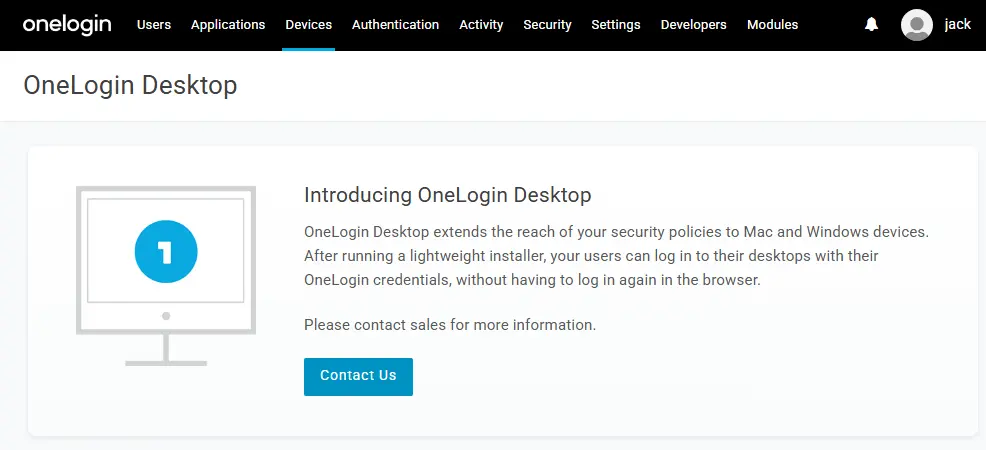986x450 pixels.
Task: Open the jack account menu
Action: pyautogui.click(x=958, y=25)
